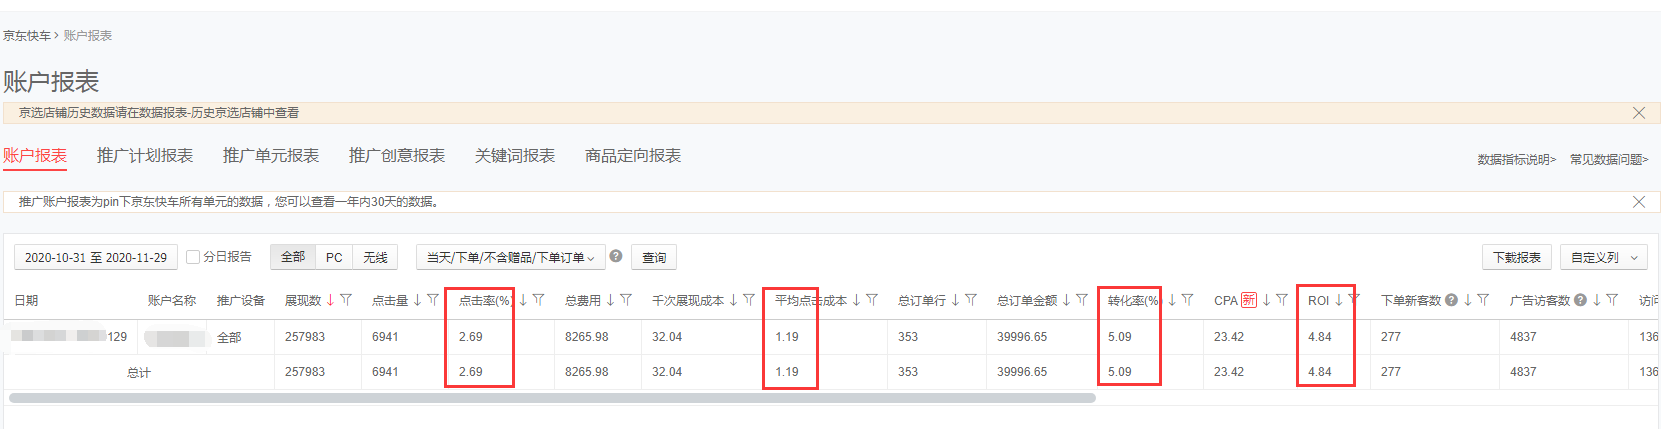This screenshot has height=429, width=1661.
Task: Sort the CPA column with its arrow
Action: tap(1267, 300)
